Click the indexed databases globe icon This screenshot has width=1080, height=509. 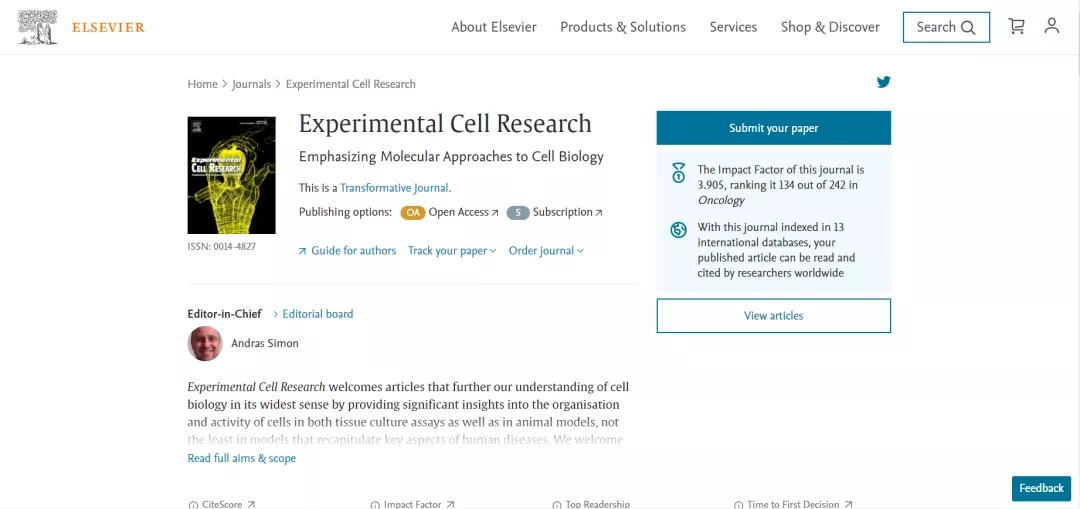[679, 230]
